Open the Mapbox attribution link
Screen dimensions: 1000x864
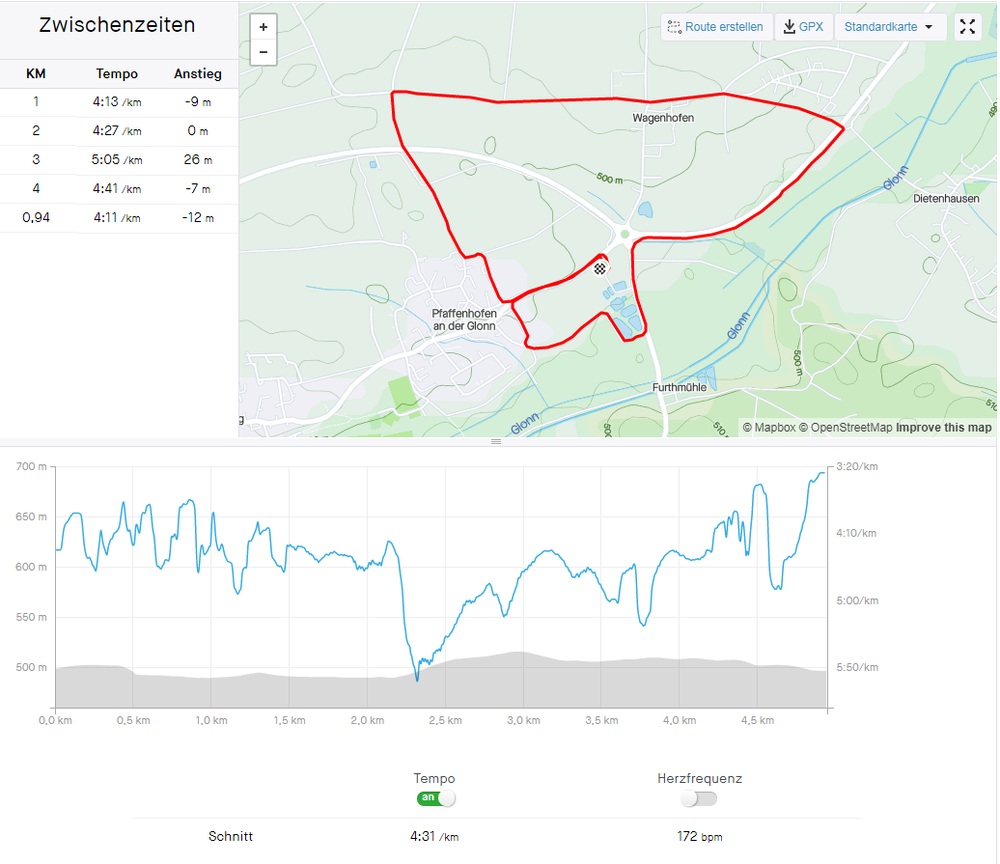774,428
